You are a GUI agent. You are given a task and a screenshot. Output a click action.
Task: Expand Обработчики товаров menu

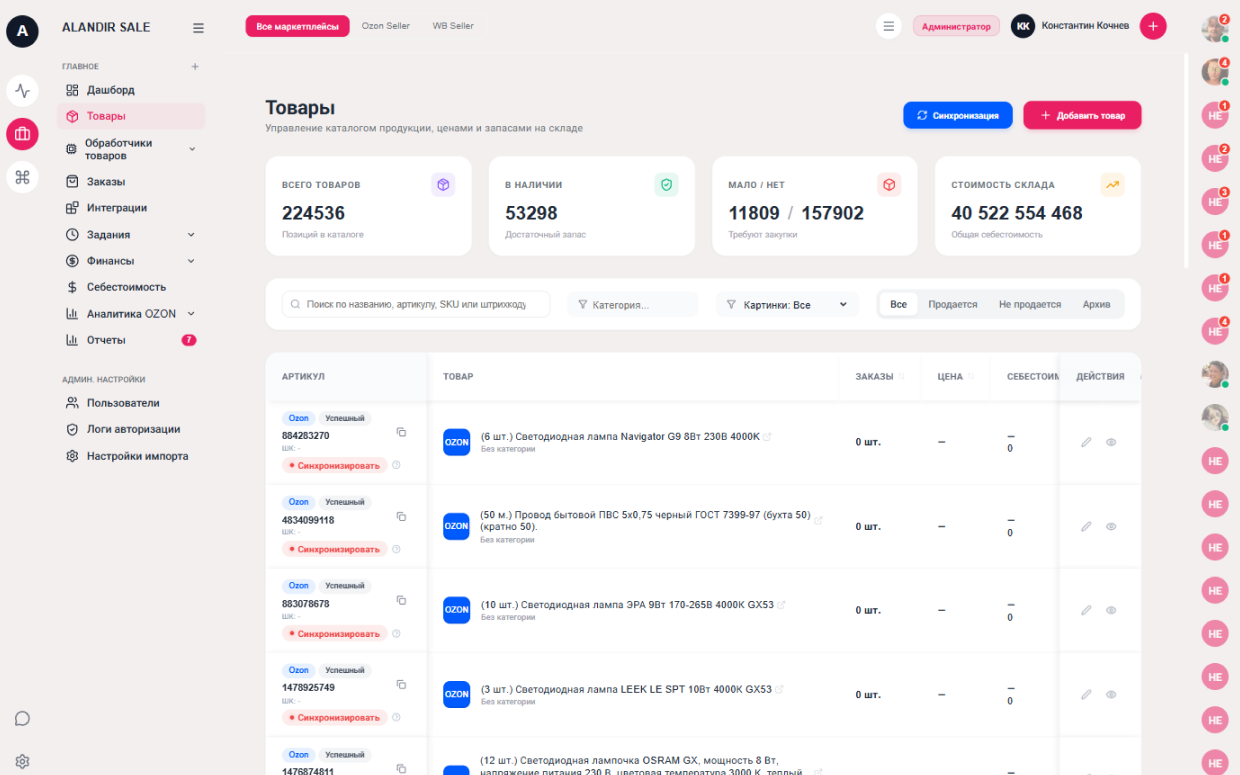point(131,149)
